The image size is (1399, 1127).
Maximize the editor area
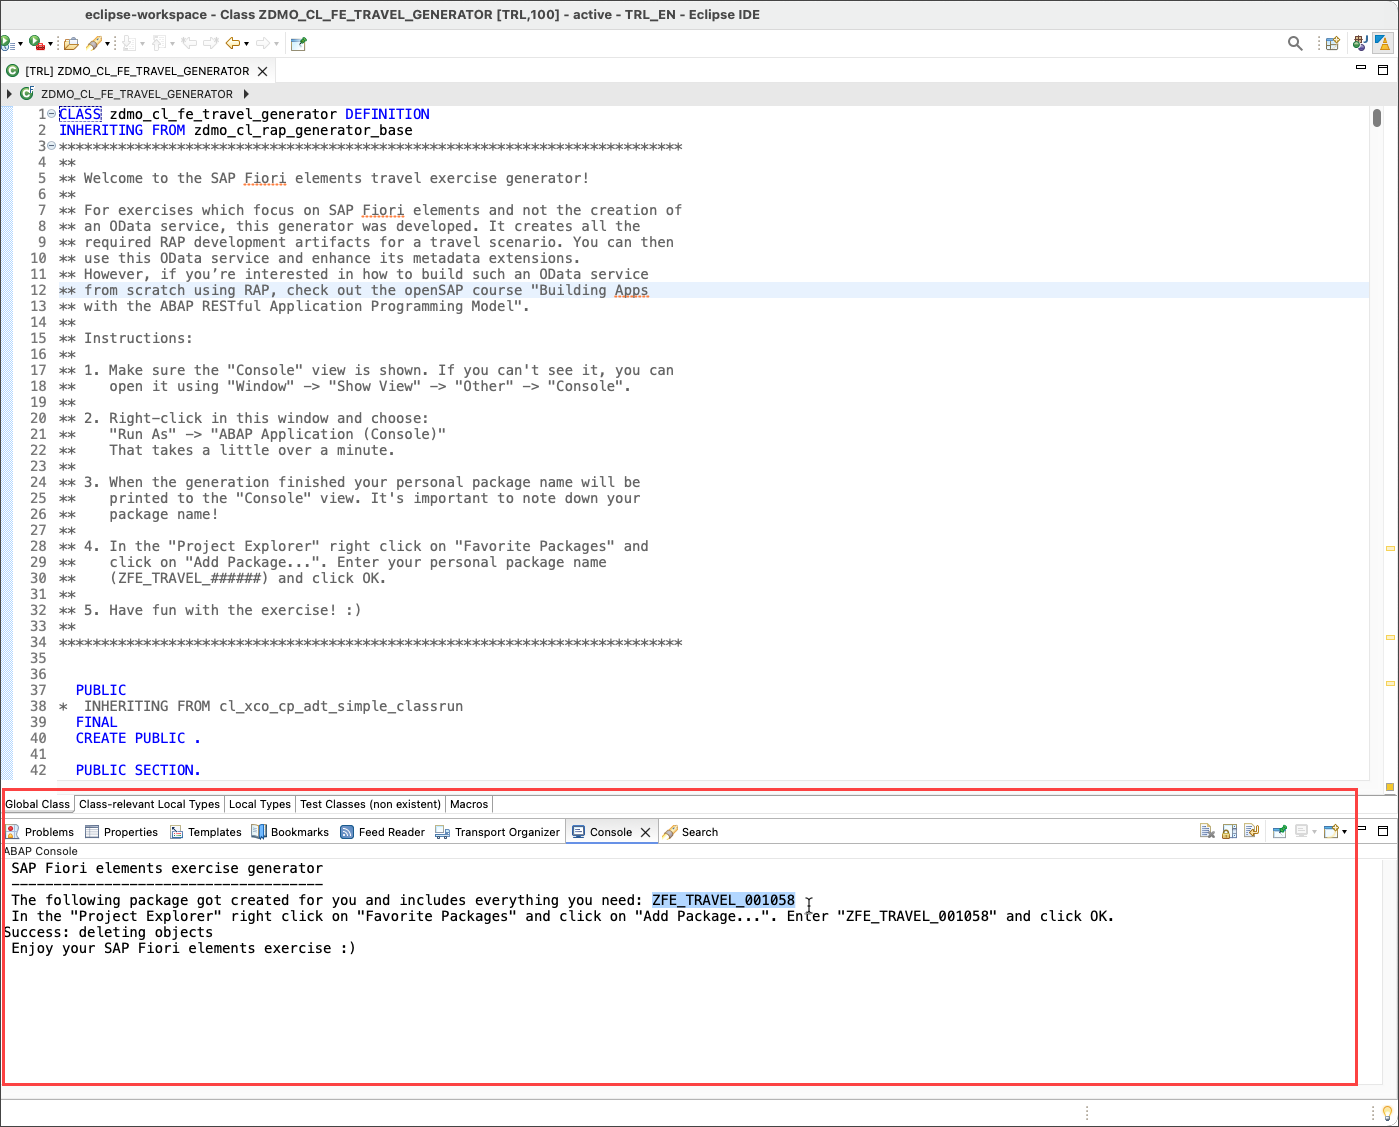click(x=1383, y=70)
